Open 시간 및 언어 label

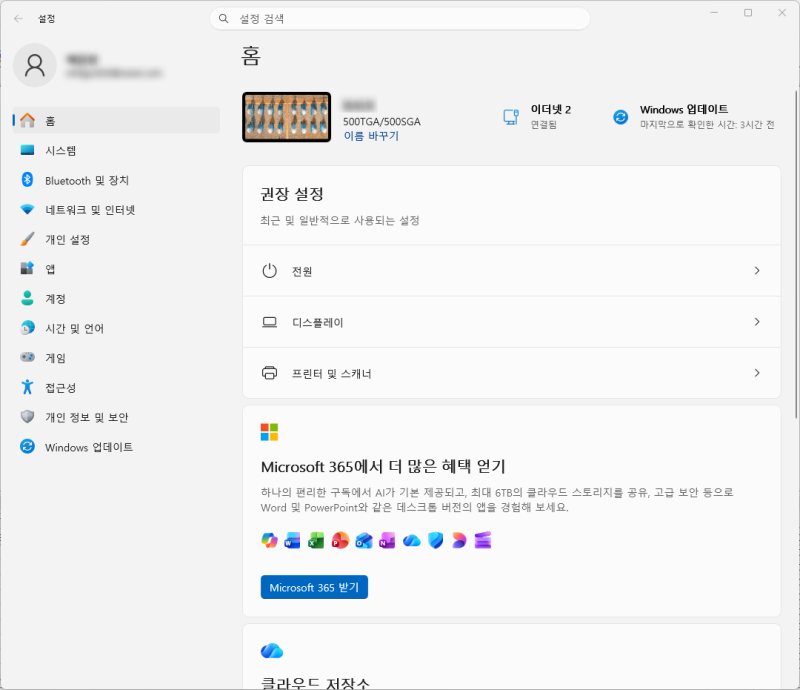click(x=74, y=329)
